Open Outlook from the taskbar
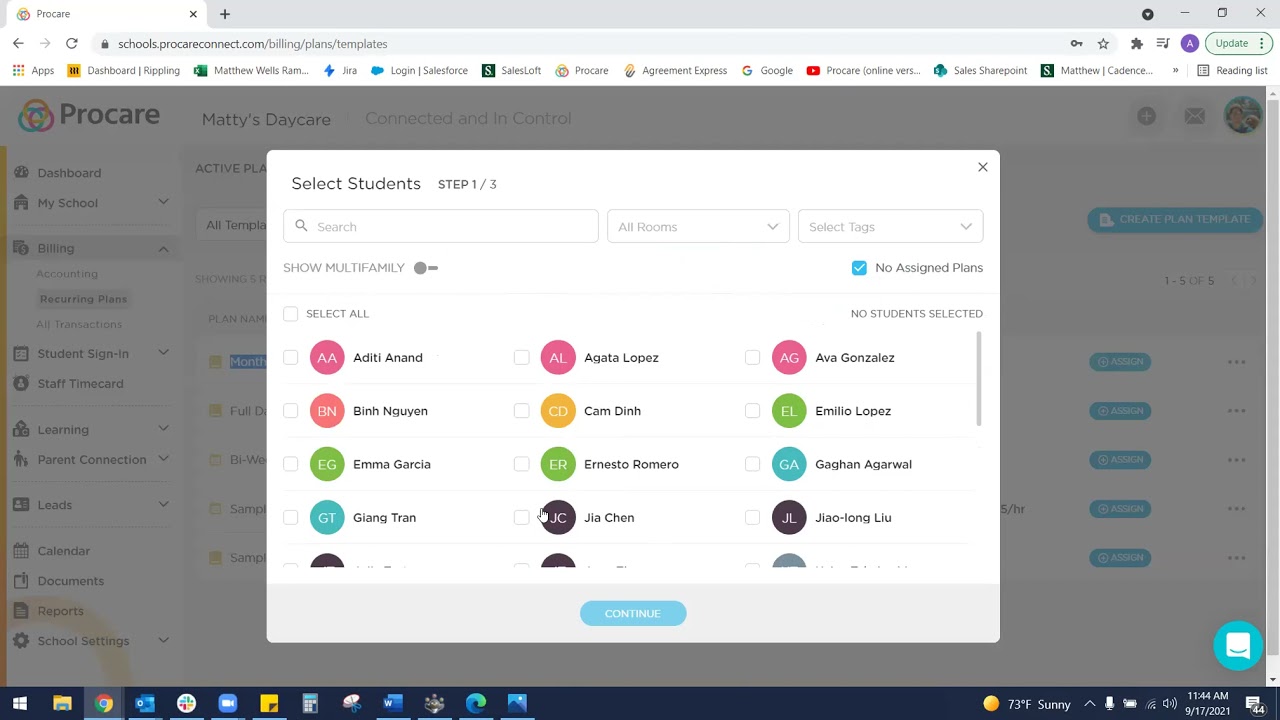The image size is (1280, 720). tap(145, 703)
